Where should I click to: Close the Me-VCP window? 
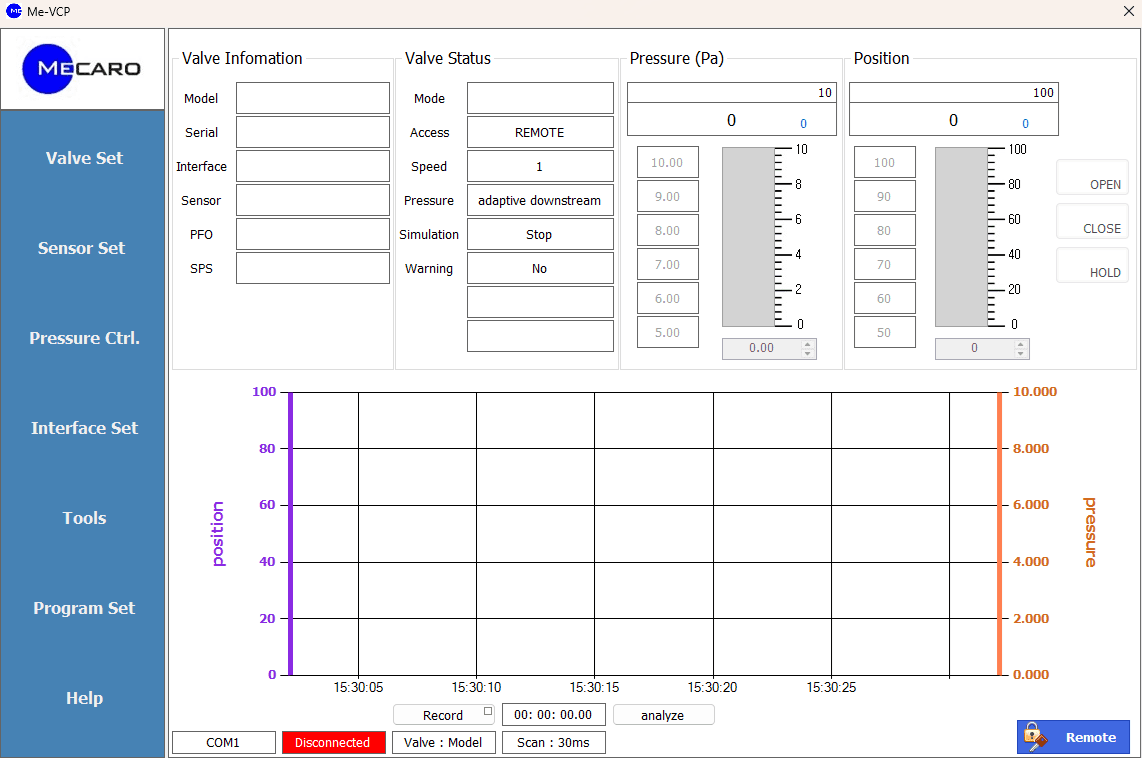1129,11
